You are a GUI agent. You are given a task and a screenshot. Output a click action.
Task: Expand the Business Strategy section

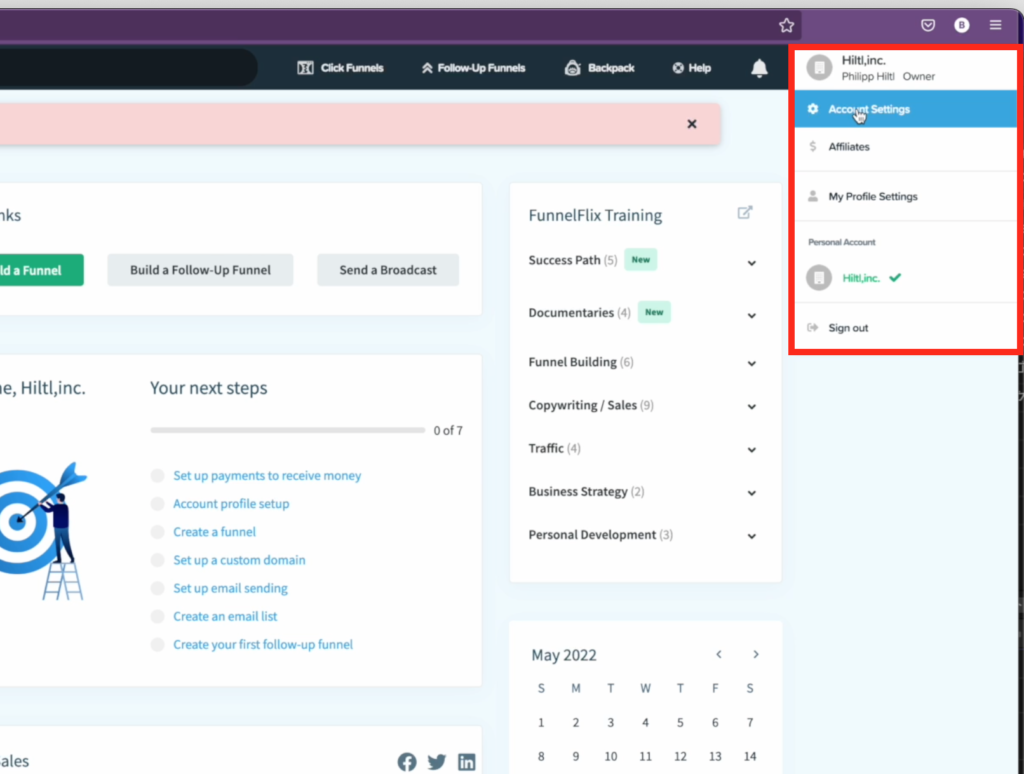pyautogui.click(x=752, y=492)
